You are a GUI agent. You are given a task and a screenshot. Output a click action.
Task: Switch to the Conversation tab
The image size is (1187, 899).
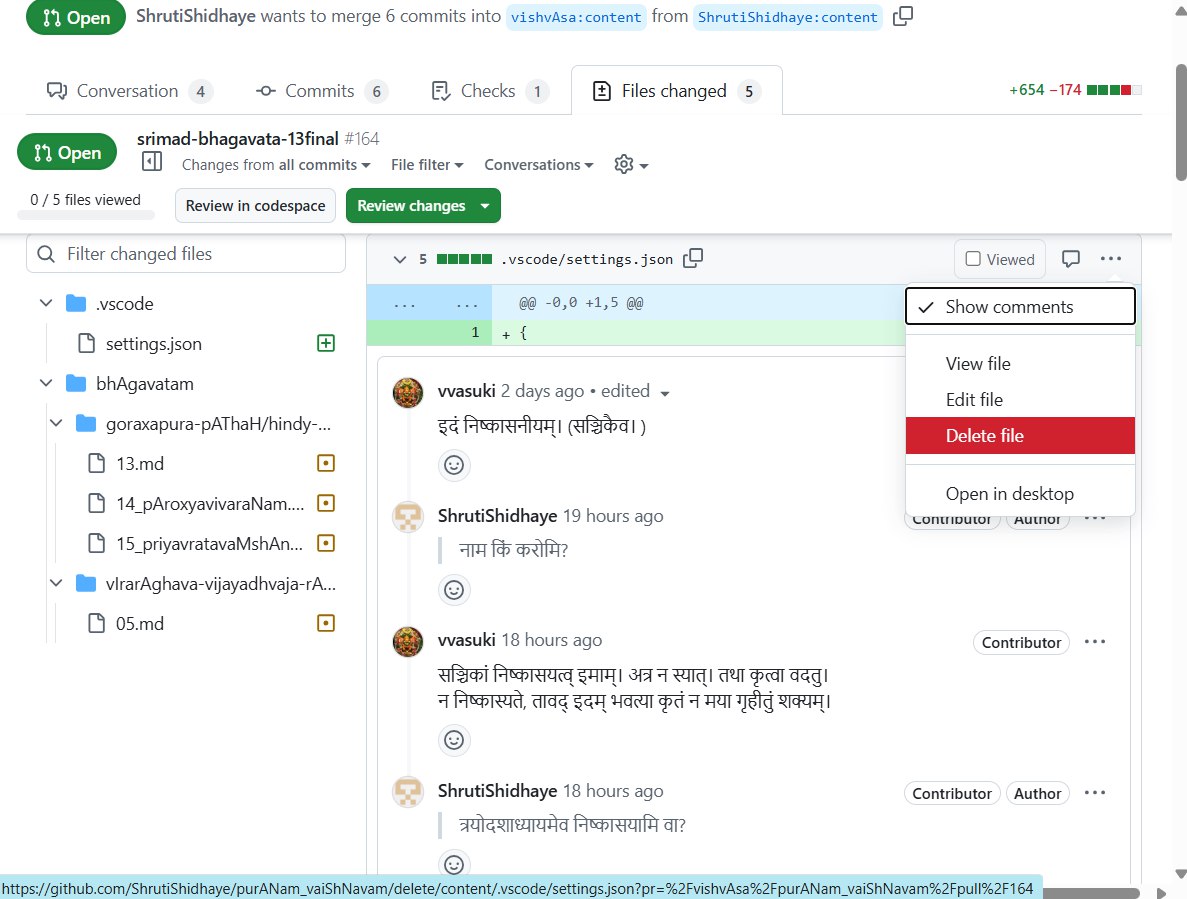(129, 91)
